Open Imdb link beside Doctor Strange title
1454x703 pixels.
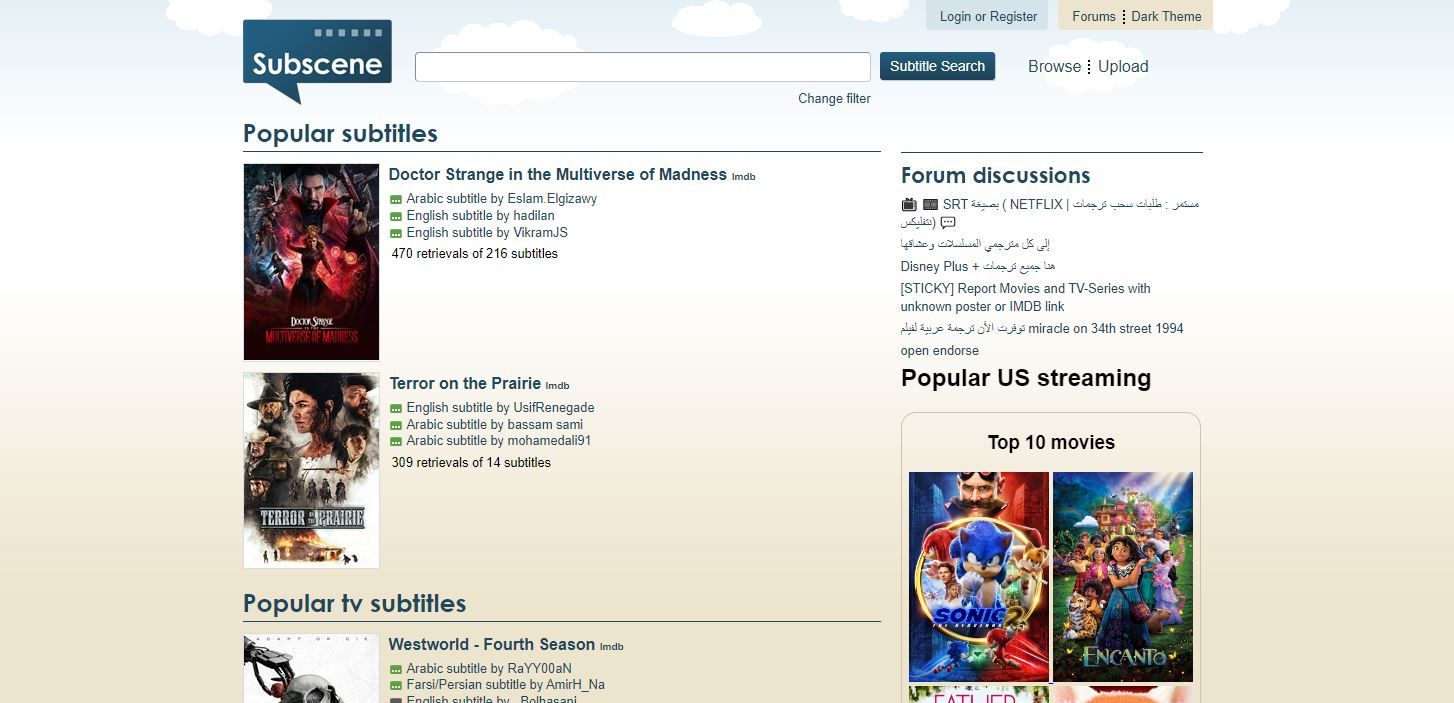[x=743, y=177]
